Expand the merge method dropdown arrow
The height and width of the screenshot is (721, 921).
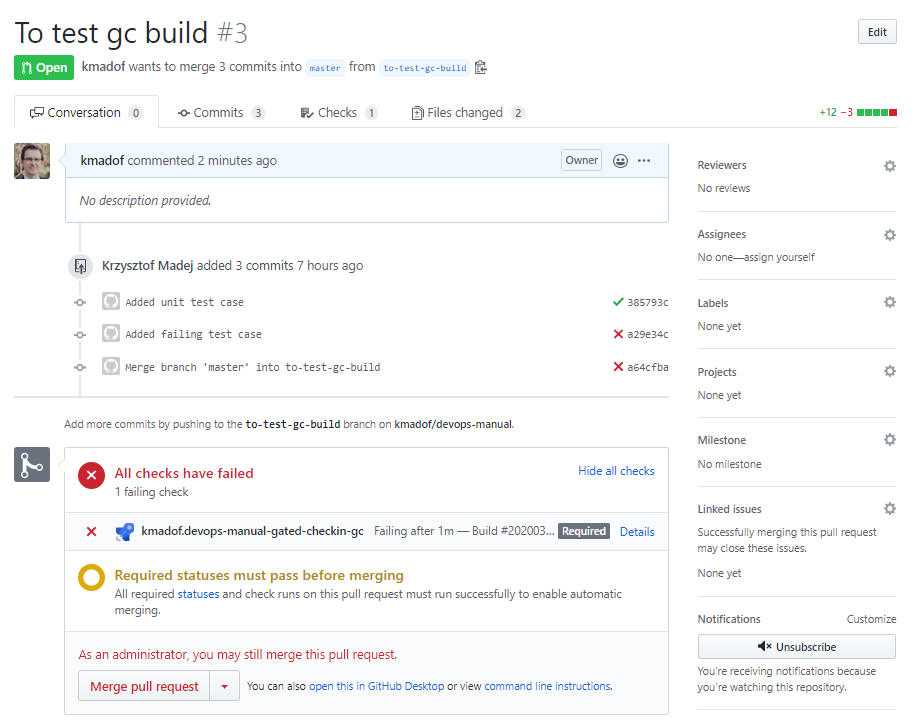pos(224,686)
